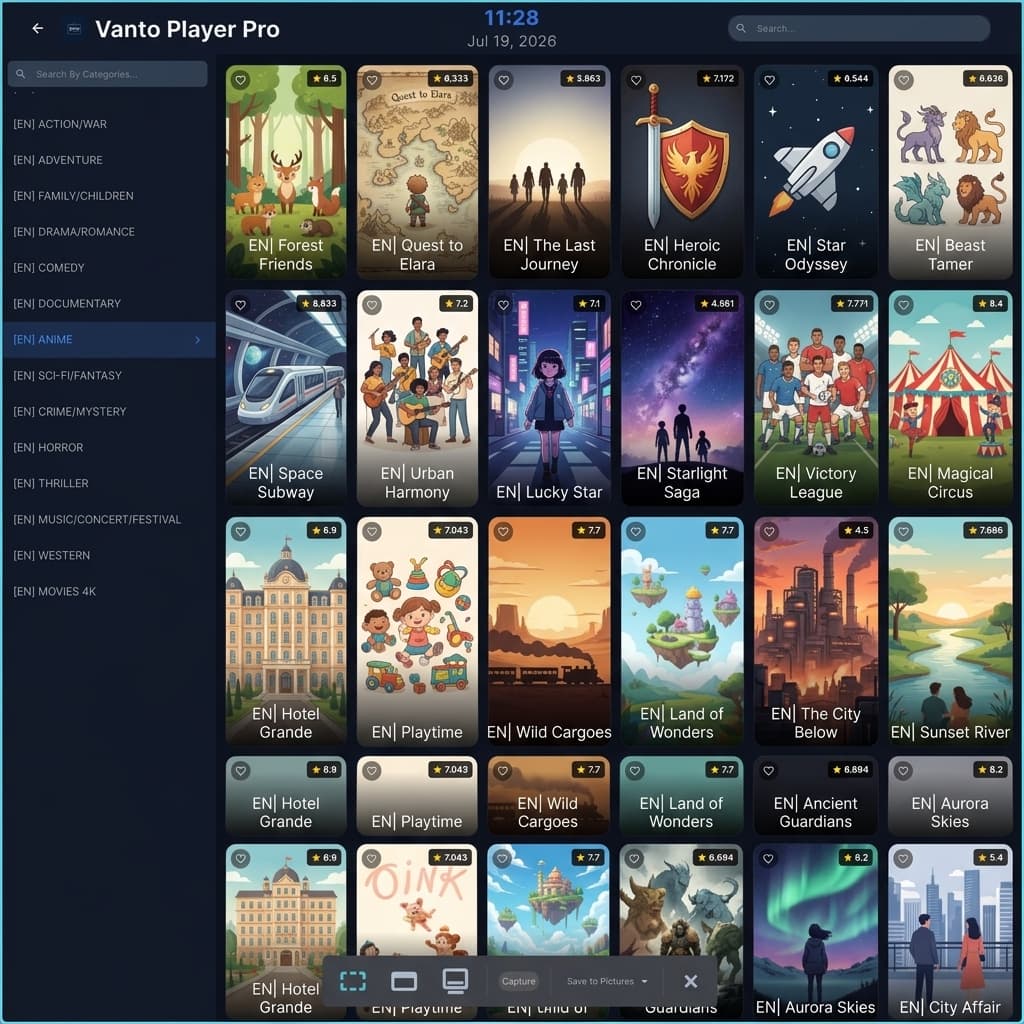
Task: Open the Star Odyssey rocket poster
Action: (x=815, y=172)
